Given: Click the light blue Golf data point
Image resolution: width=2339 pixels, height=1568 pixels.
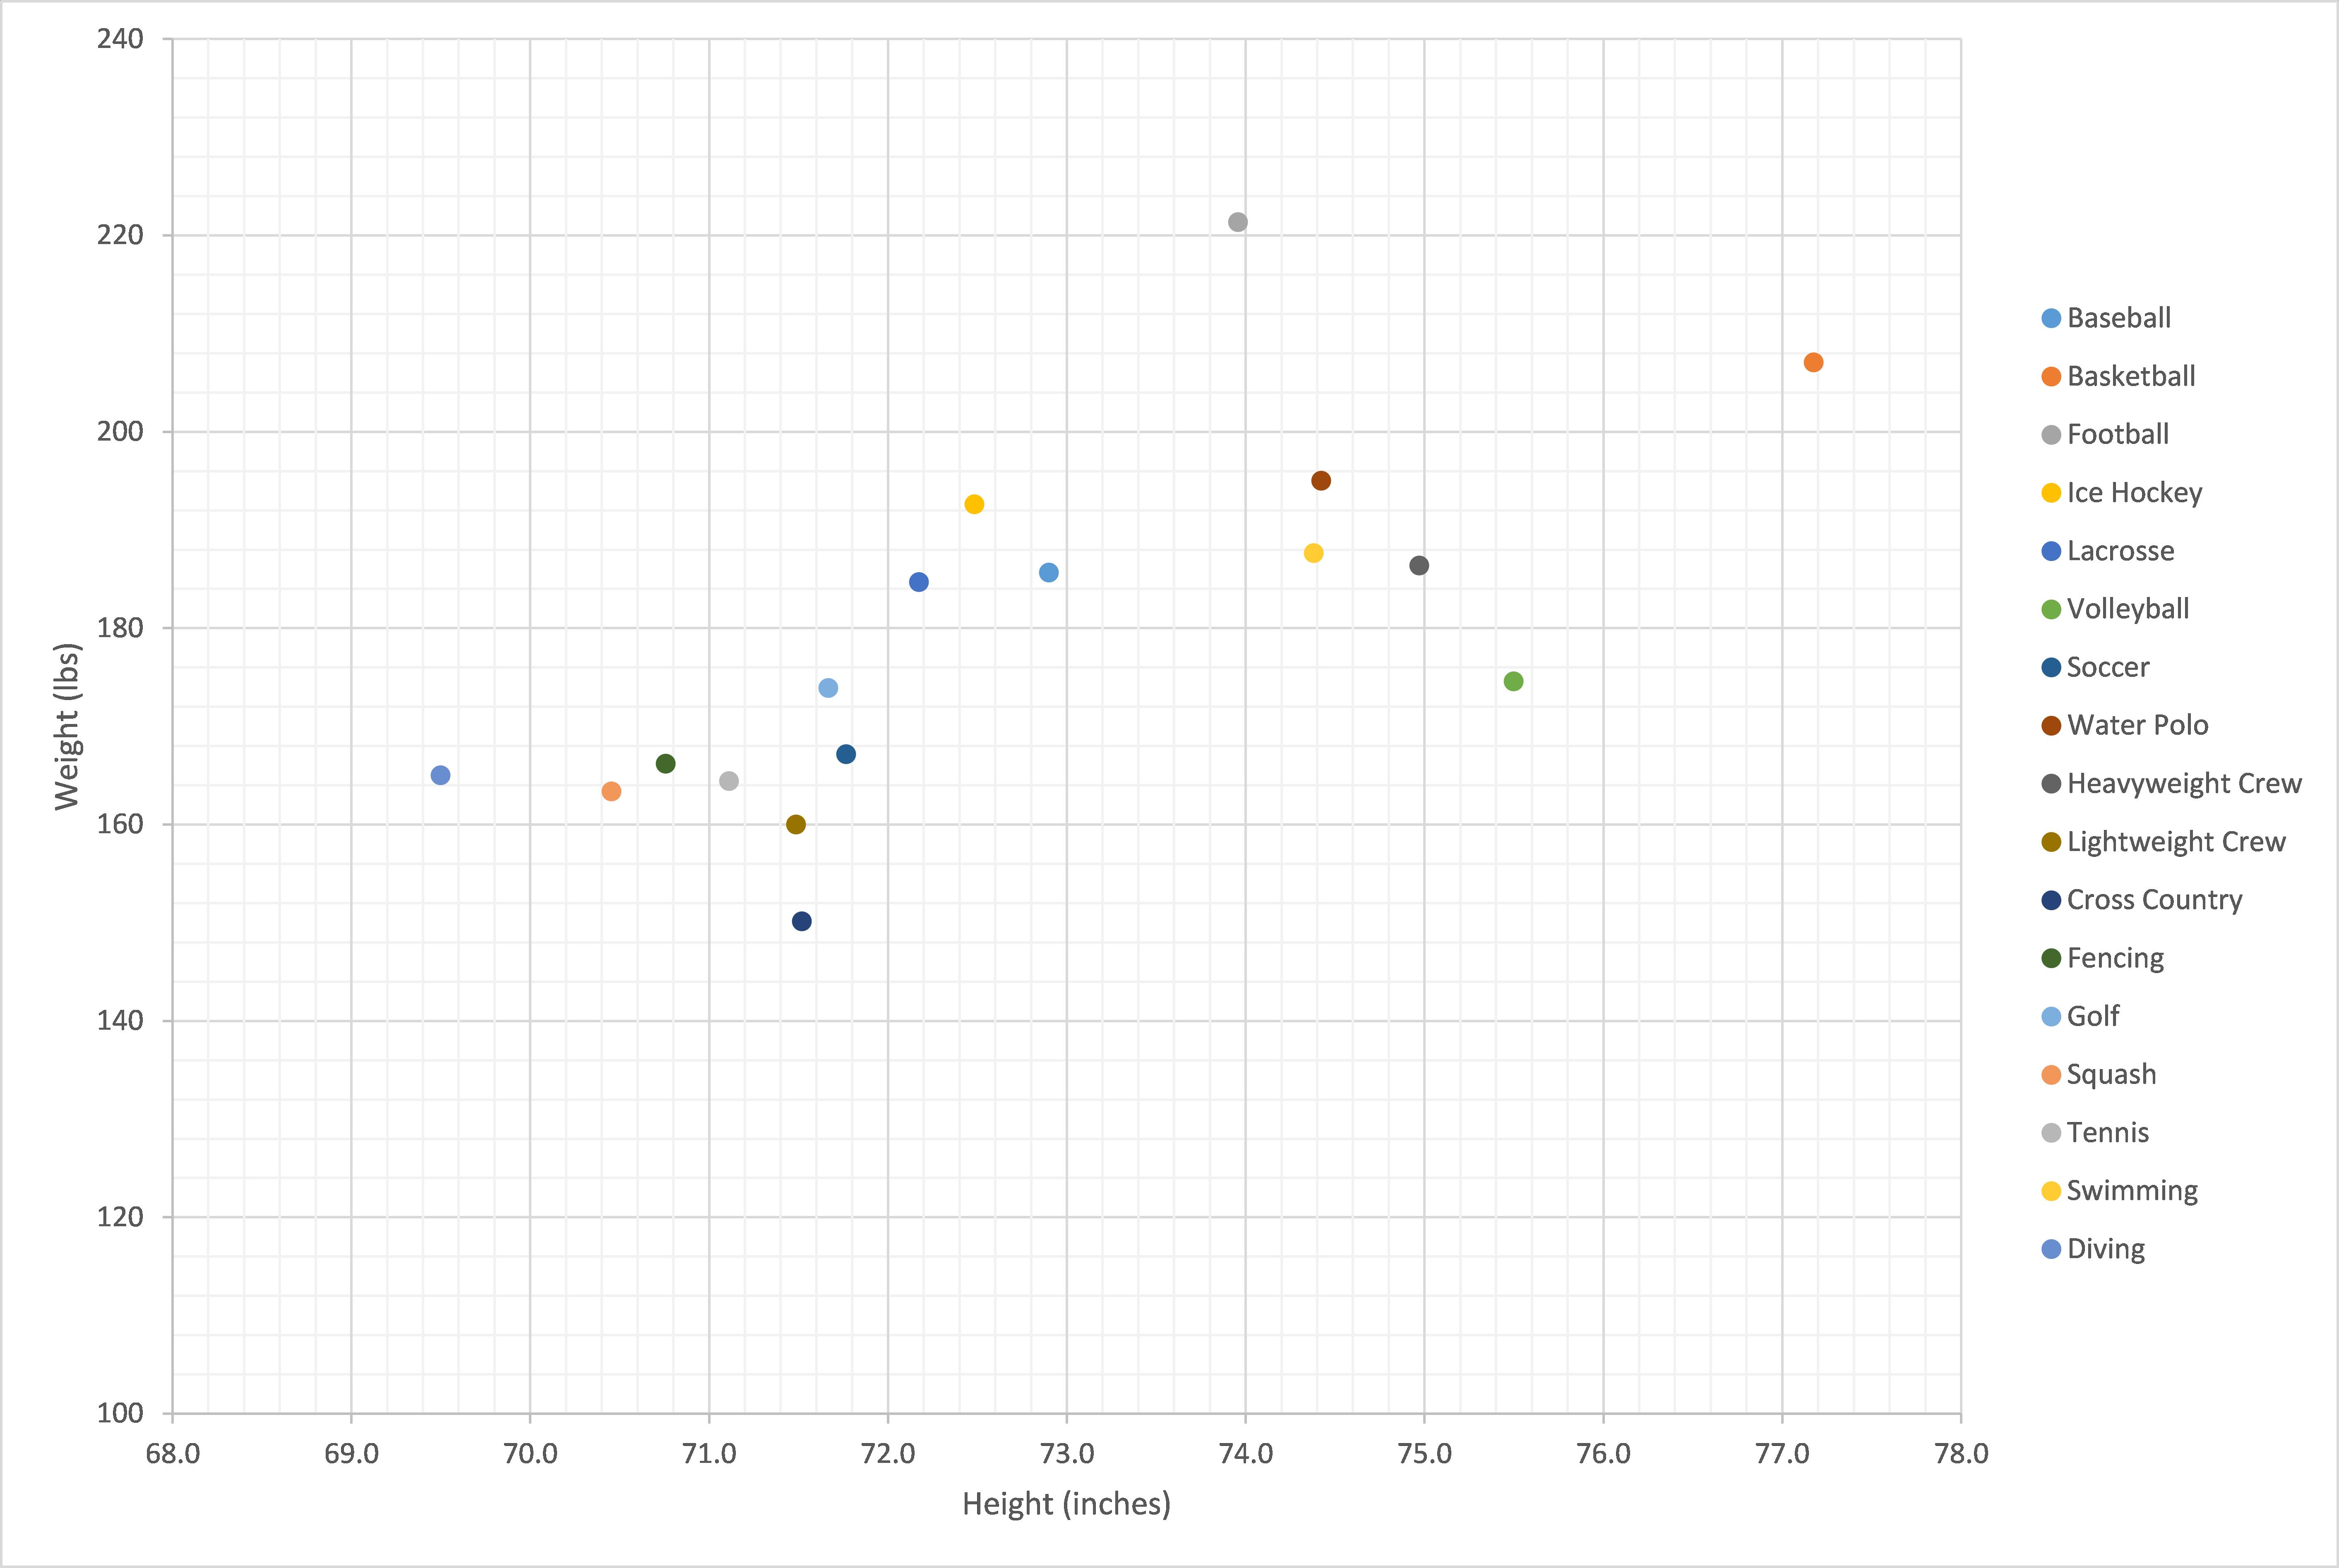Looking at the screenshot, I should [828, 688].
